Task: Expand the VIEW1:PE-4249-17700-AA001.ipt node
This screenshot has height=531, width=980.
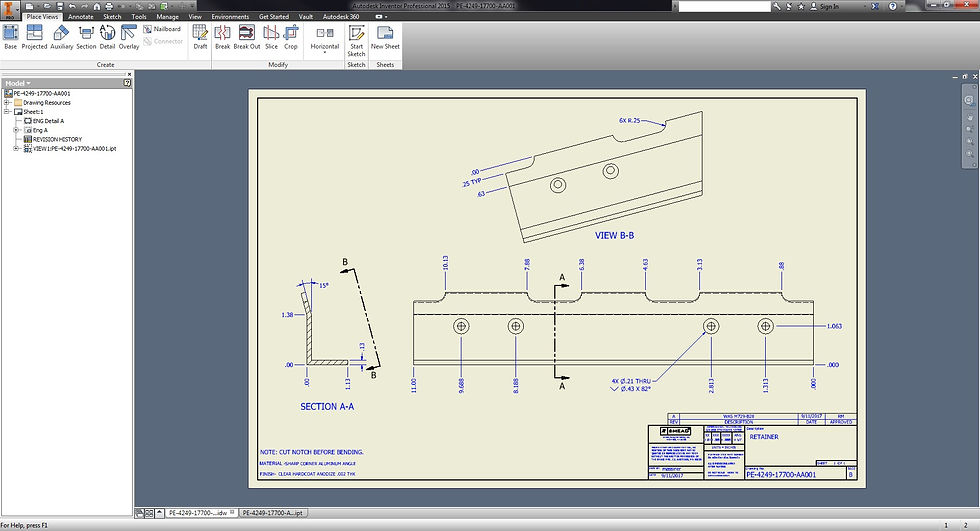Action: coord(17,149)
